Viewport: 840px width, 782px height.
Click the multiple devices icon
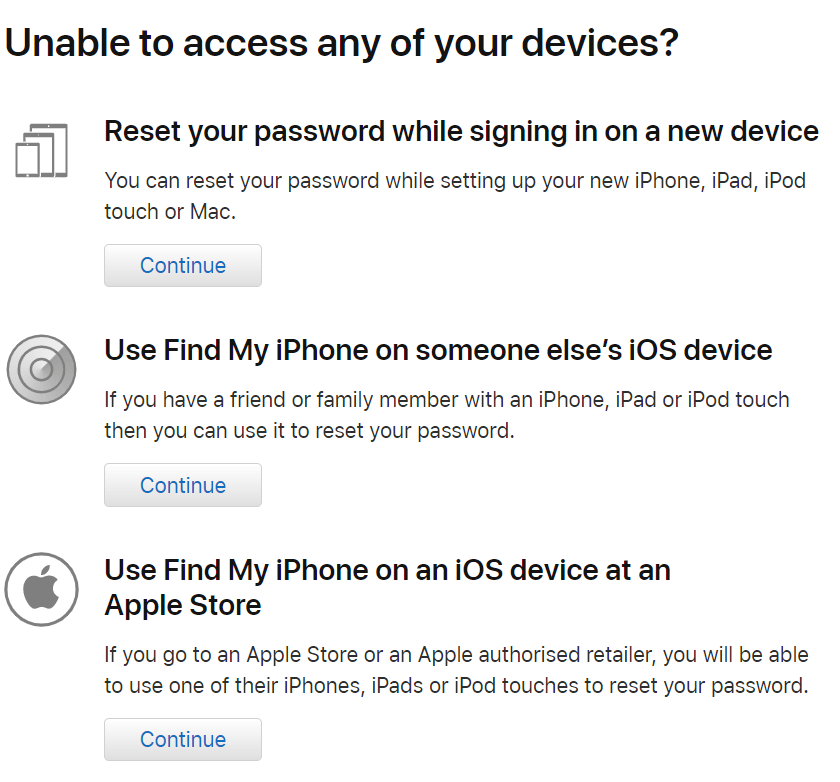click(41, 151)
